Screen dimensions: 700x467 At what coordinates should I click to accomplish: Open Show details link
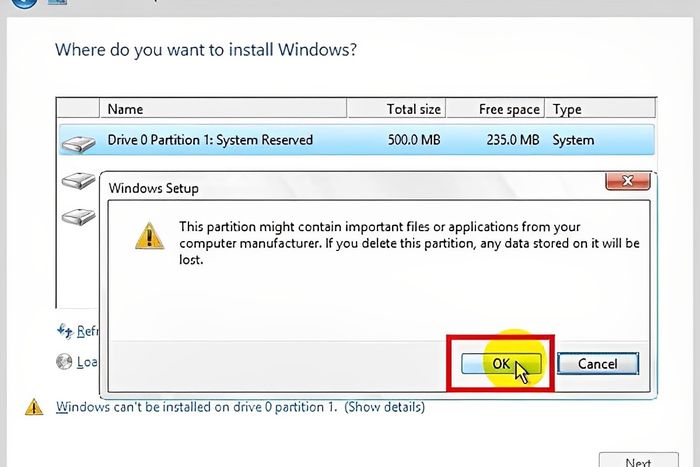[384, 407]
